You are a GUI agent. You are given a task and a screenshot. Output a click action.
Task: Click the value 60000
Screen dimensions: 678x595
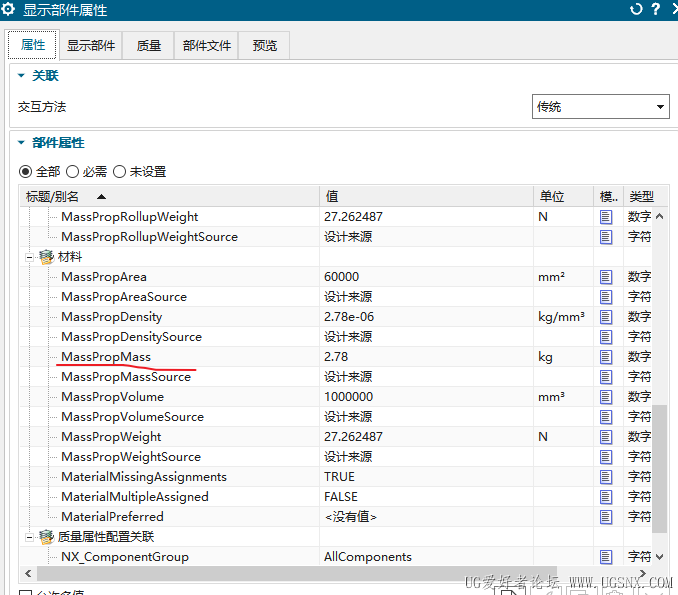click(x=342, y=277)
